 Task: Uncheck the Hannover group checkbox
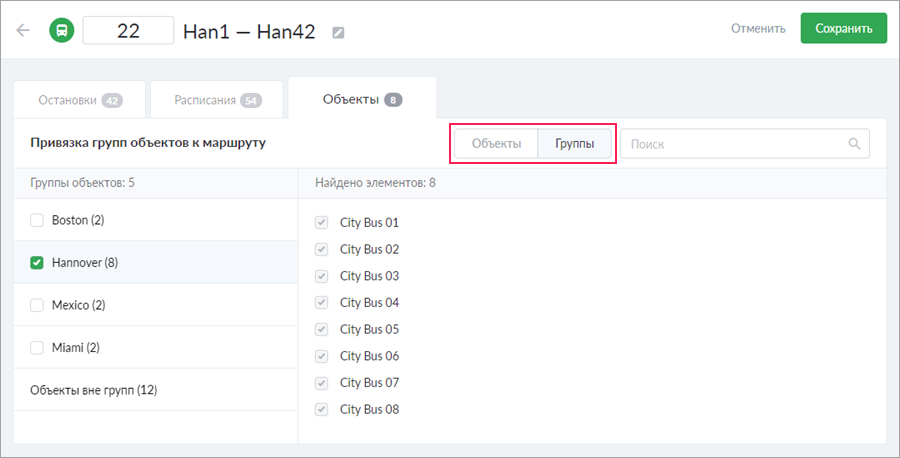pyautogui.click(x=37, y=263)
